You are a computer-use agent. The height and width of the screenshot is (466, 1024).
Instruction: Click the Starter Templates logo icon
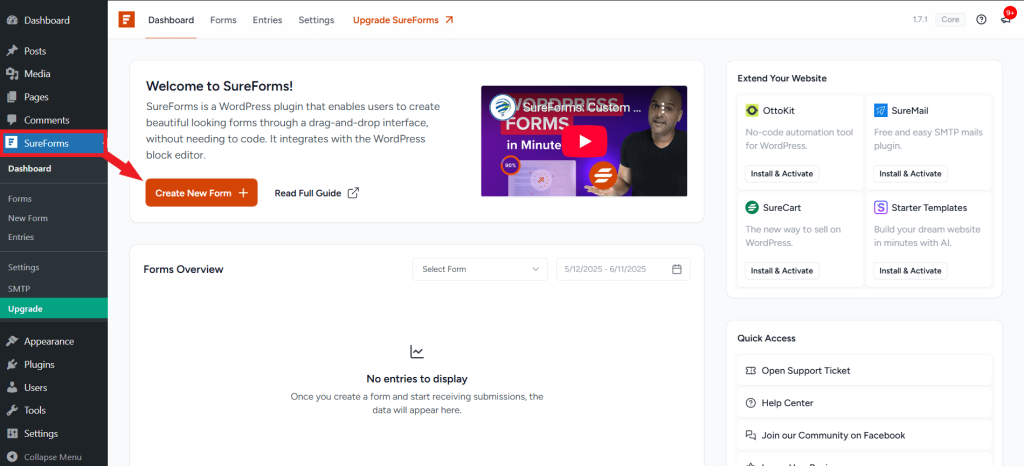click(880, 208)
